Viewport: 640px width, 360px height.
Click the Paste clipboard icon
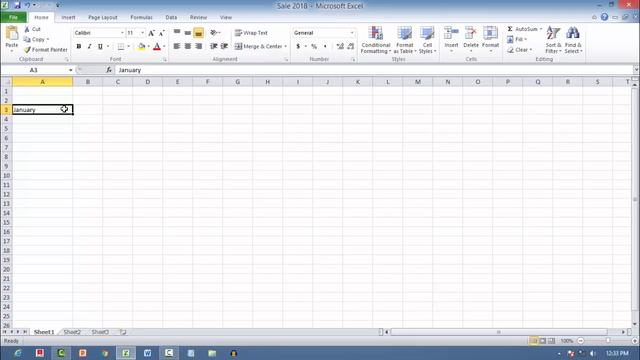[11, 33]
